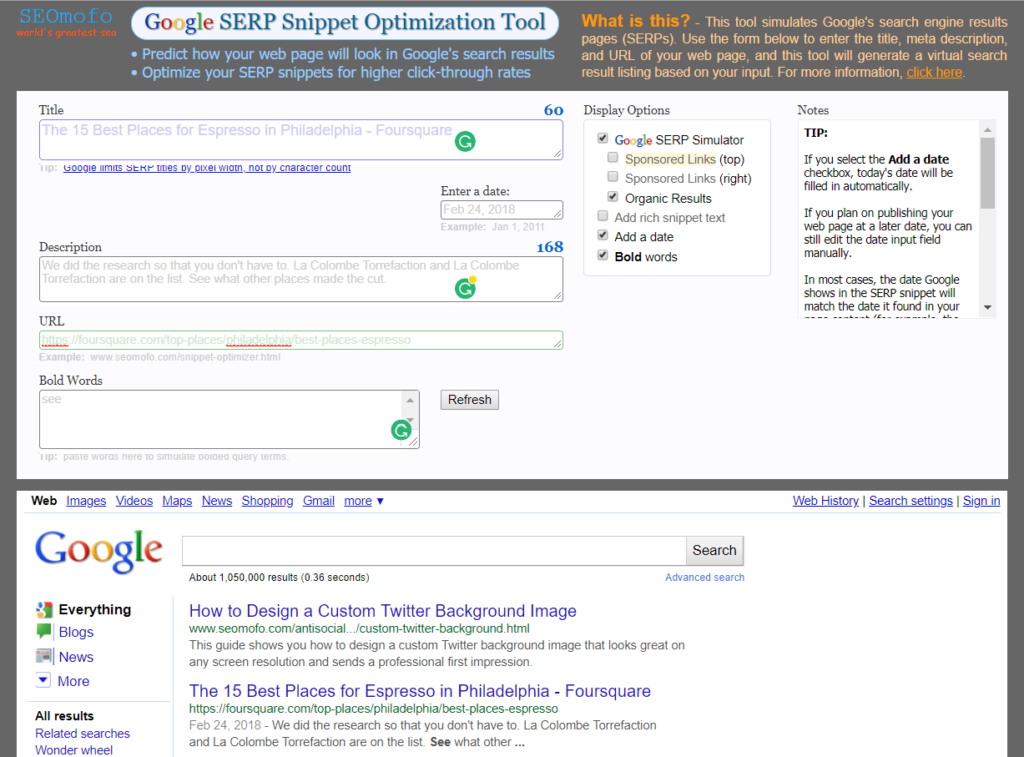Uncheck the Organic Results checkbox
The width and height of the screenshot is (1024, 757).
pos(613,197)
